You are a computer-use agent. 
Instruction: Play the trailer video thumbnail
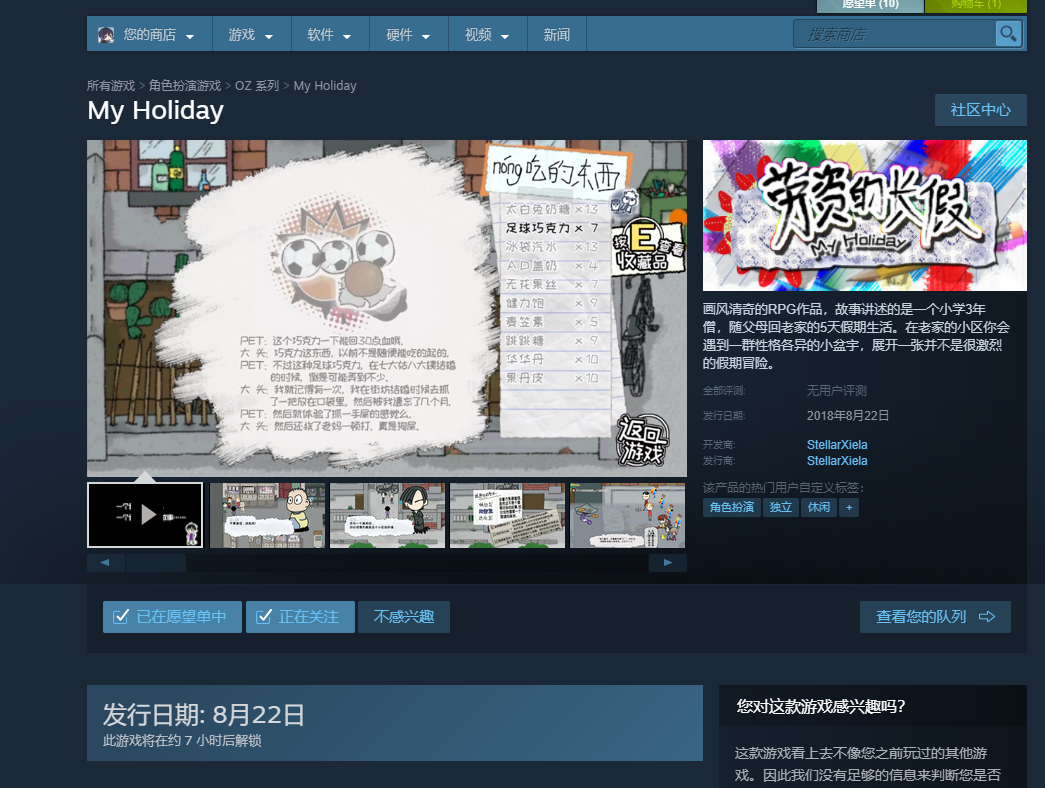coord(145,515)
